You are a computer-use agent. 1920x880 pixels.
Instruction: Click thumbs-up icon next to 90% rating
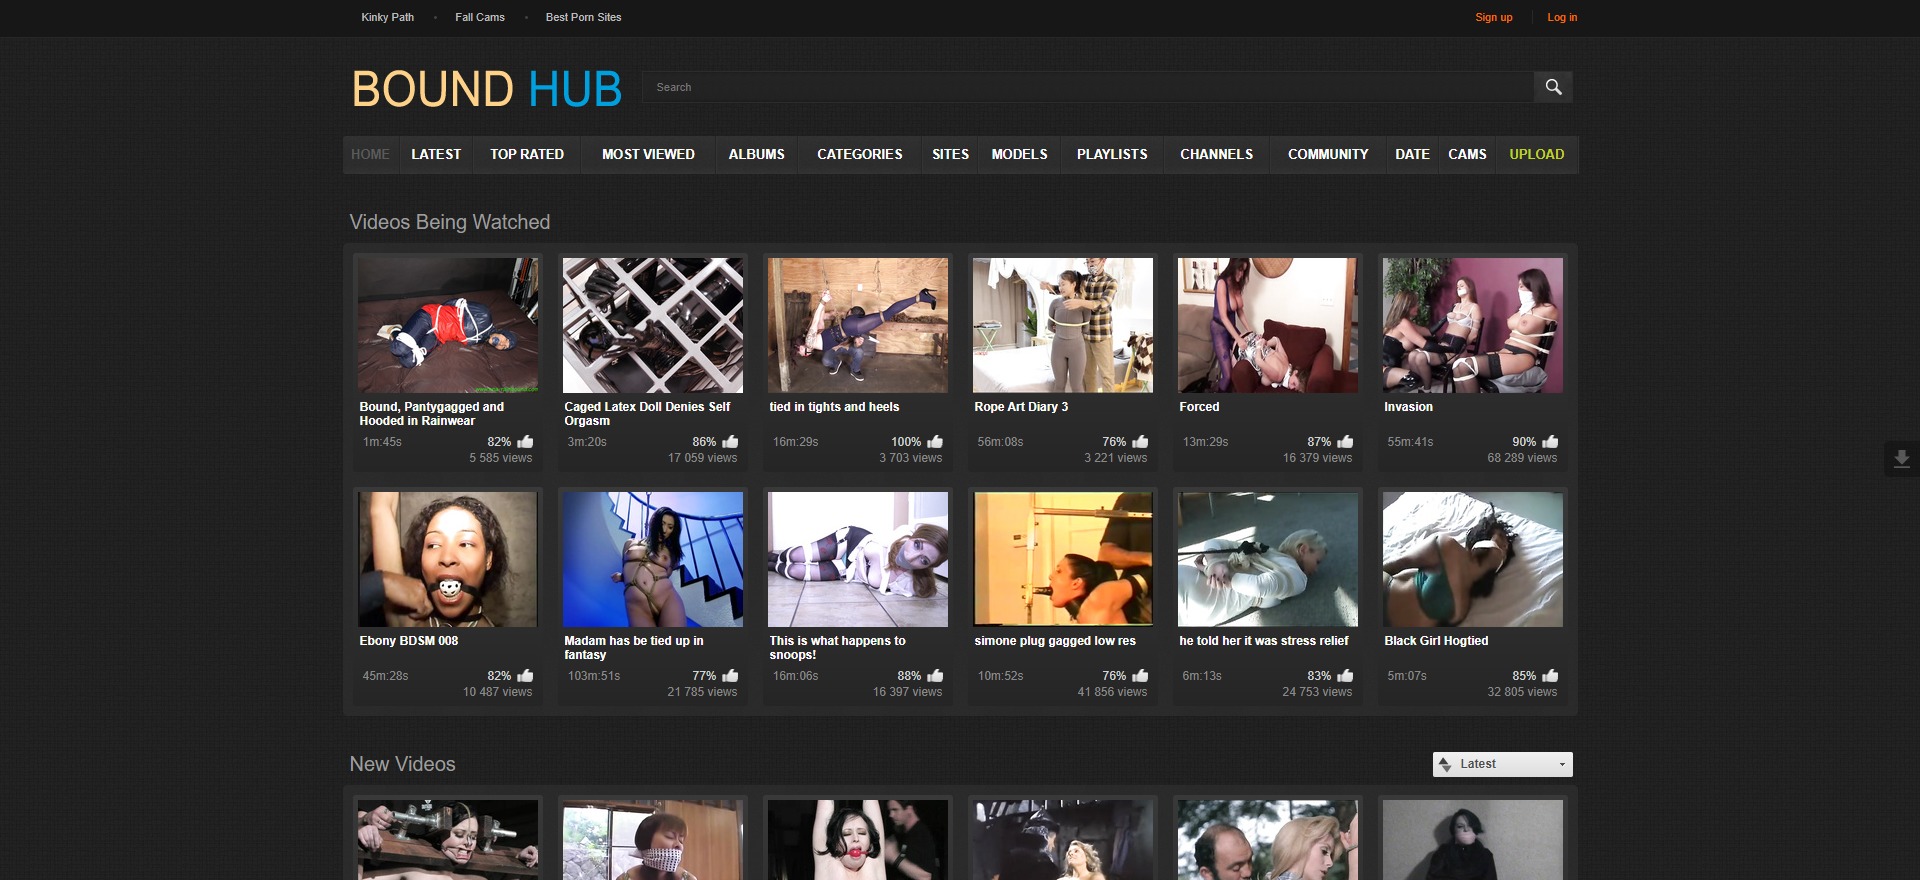(1550, 442)
